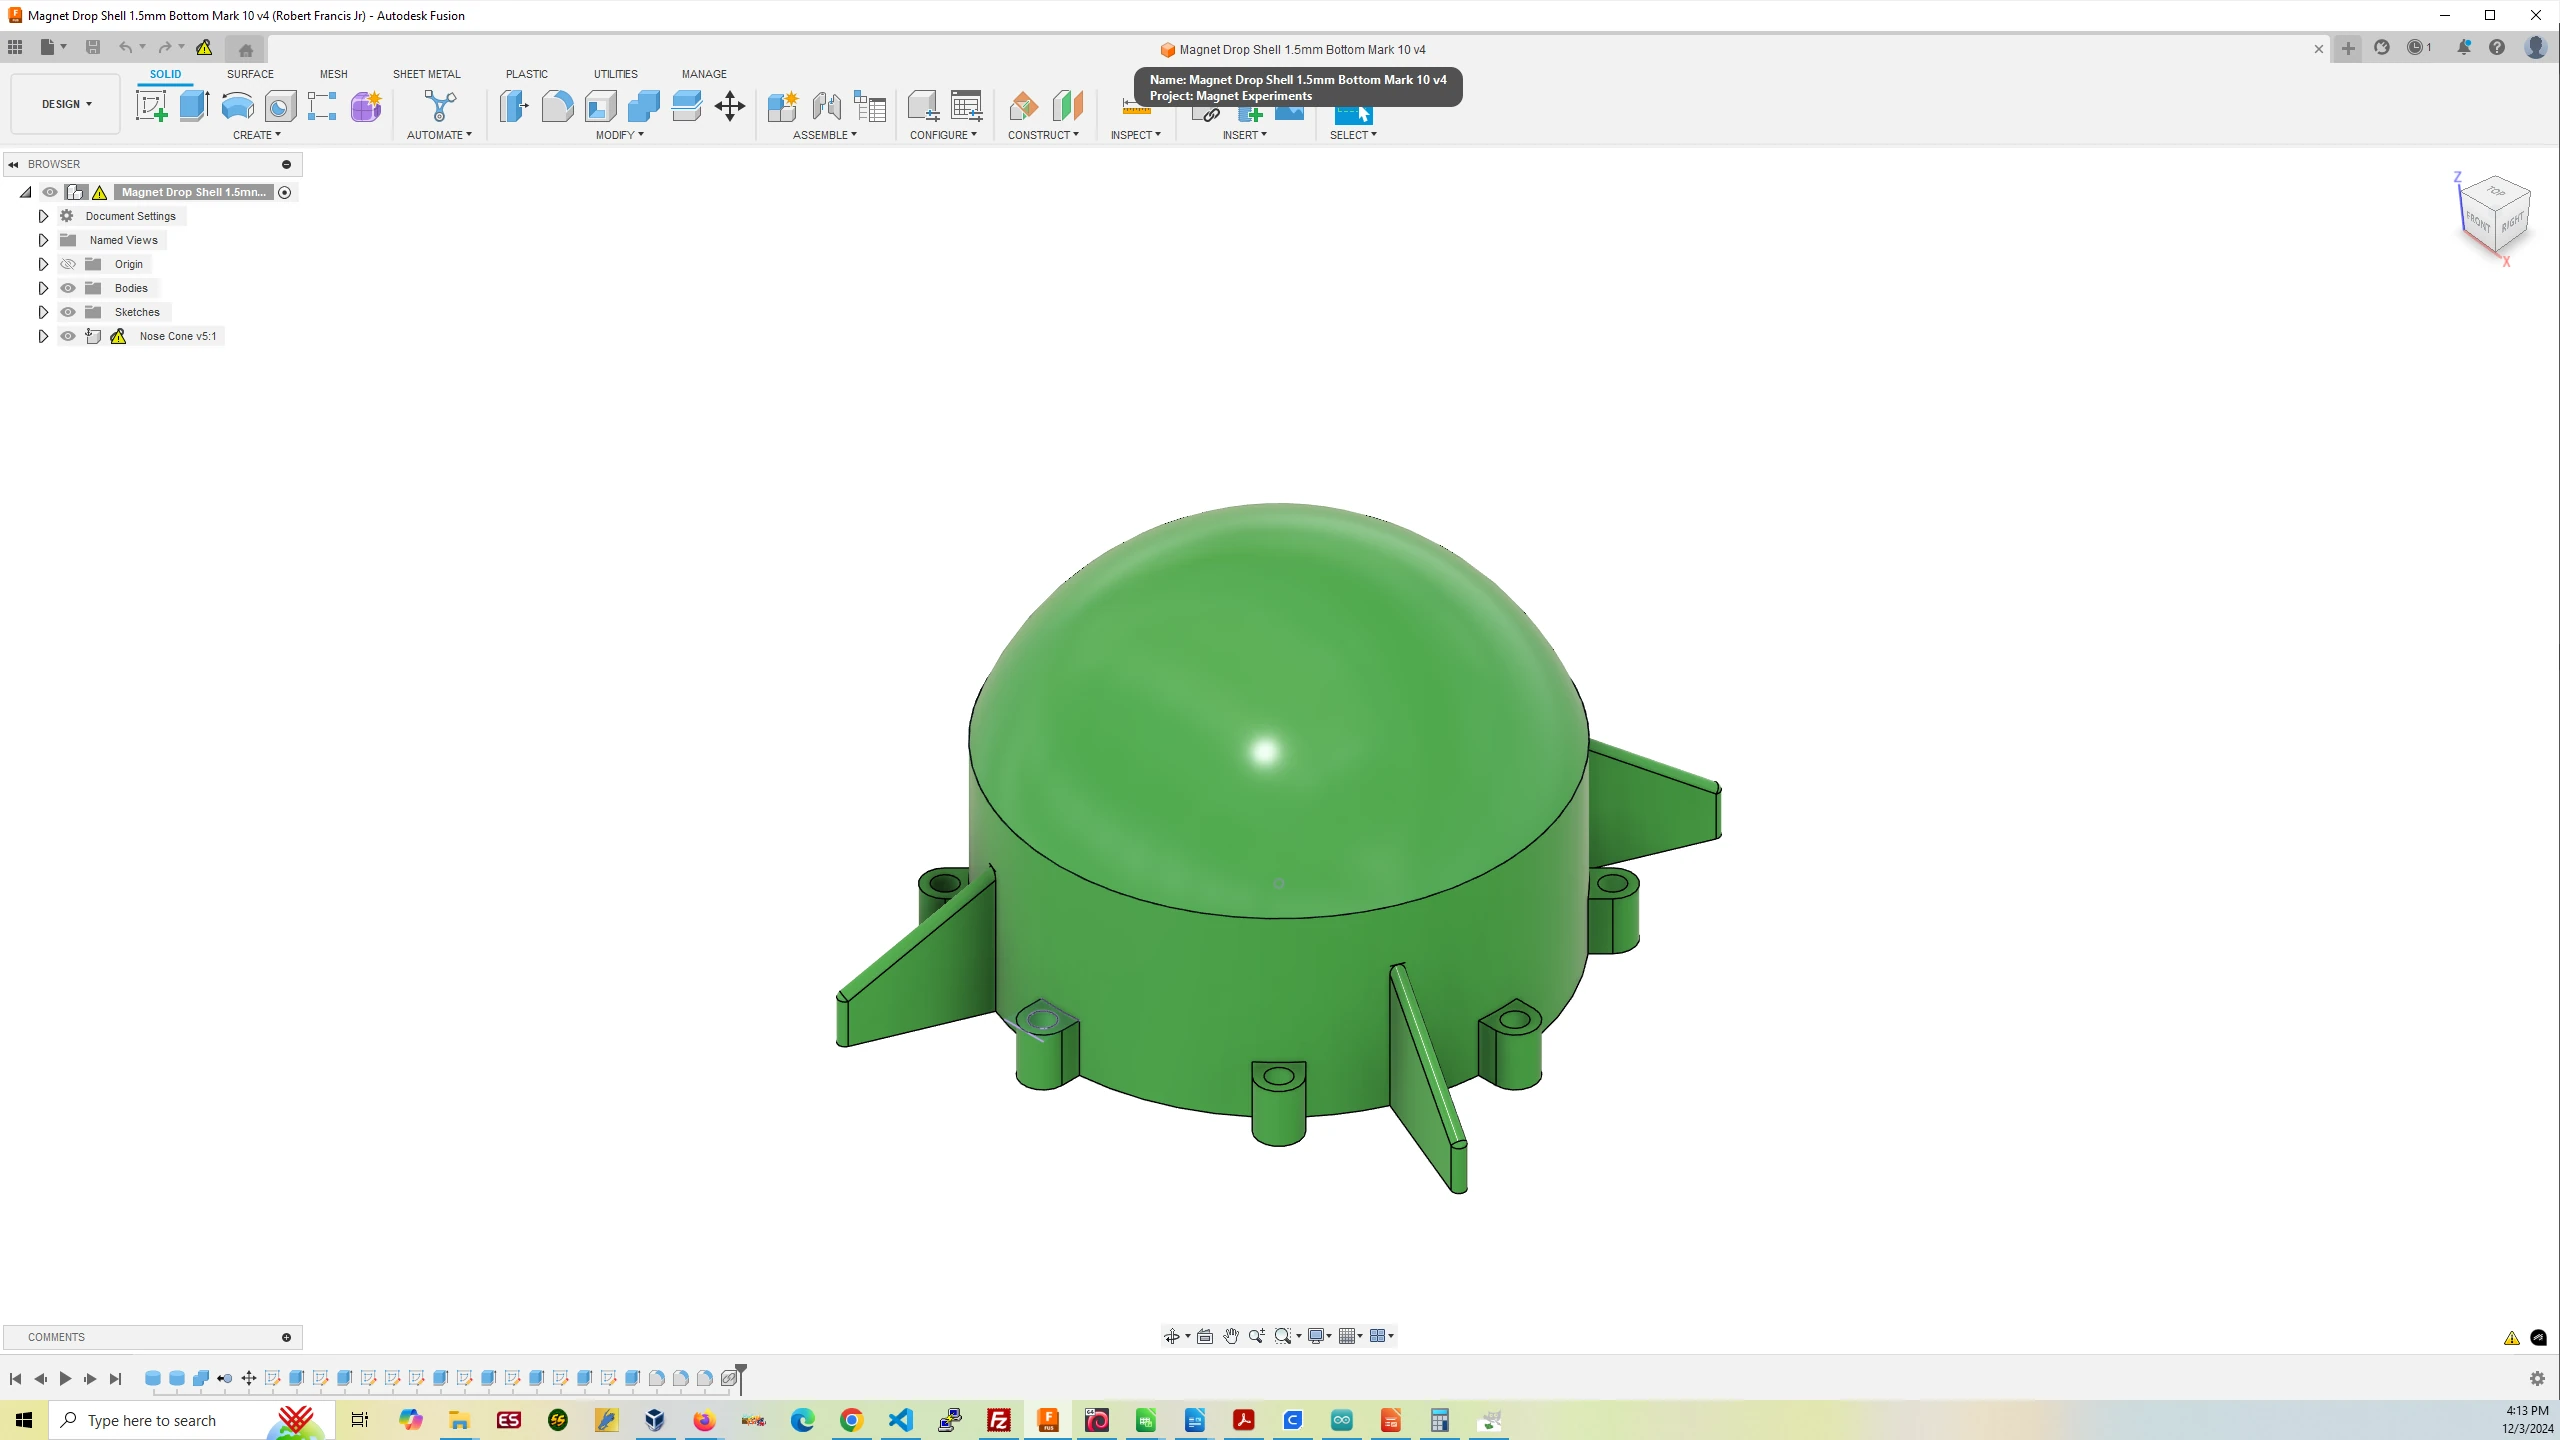Click the ViewCube RIGHT face

(x=2512, y=224)
